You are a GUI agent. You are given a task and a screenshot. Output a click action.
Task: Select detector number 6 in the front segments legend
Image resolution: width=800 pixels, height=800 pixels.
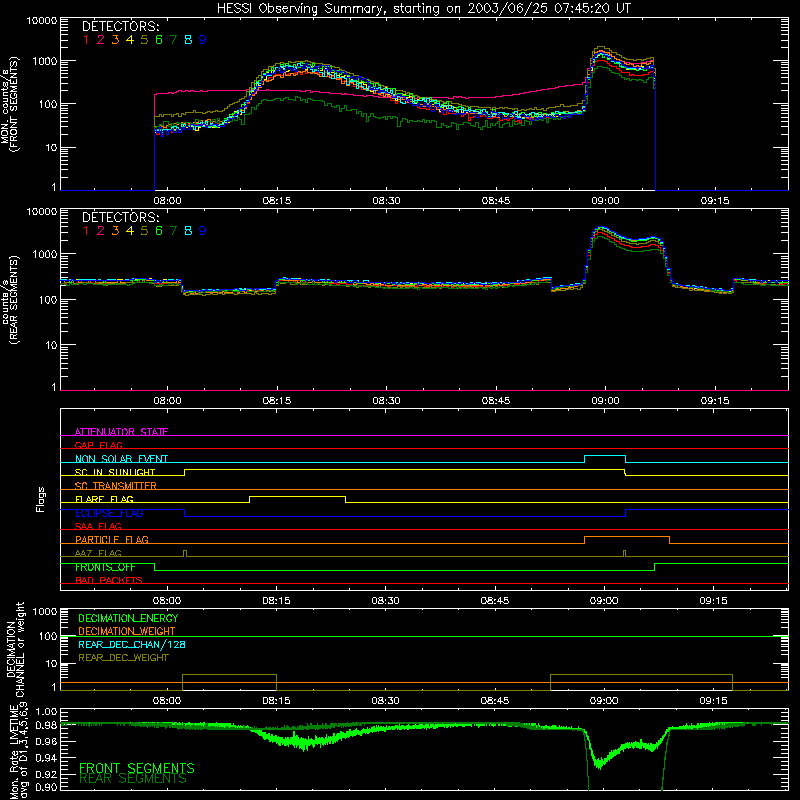coord(159,40)
